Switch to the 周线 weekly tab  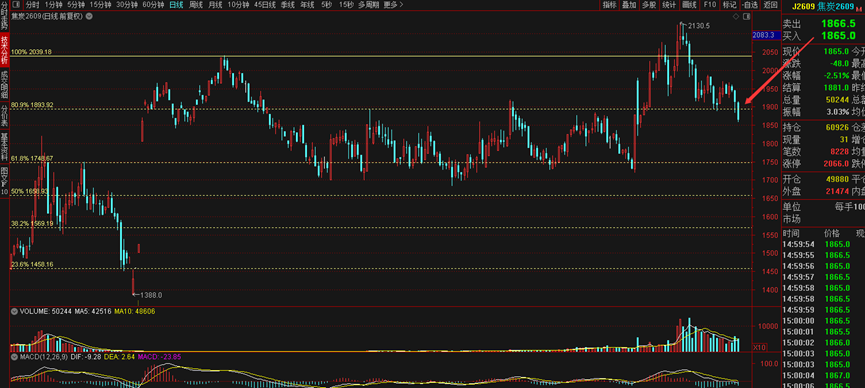tap(196, 4)
